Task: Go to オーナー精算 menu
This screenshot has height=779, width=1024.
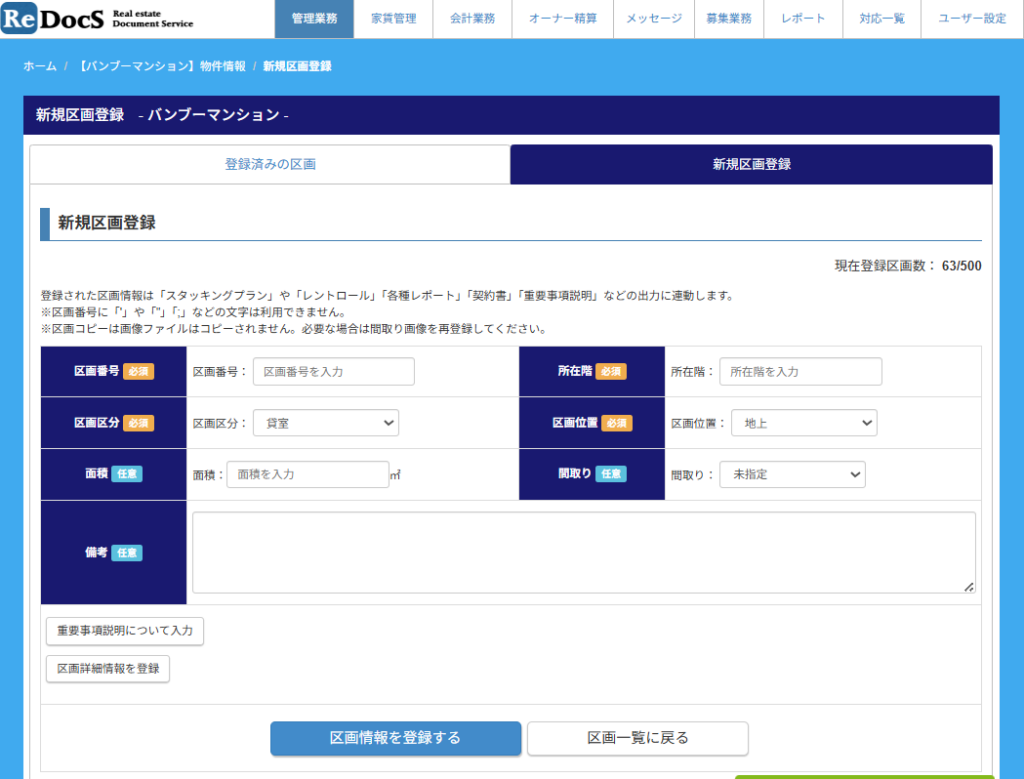Action: coord(562,19)
